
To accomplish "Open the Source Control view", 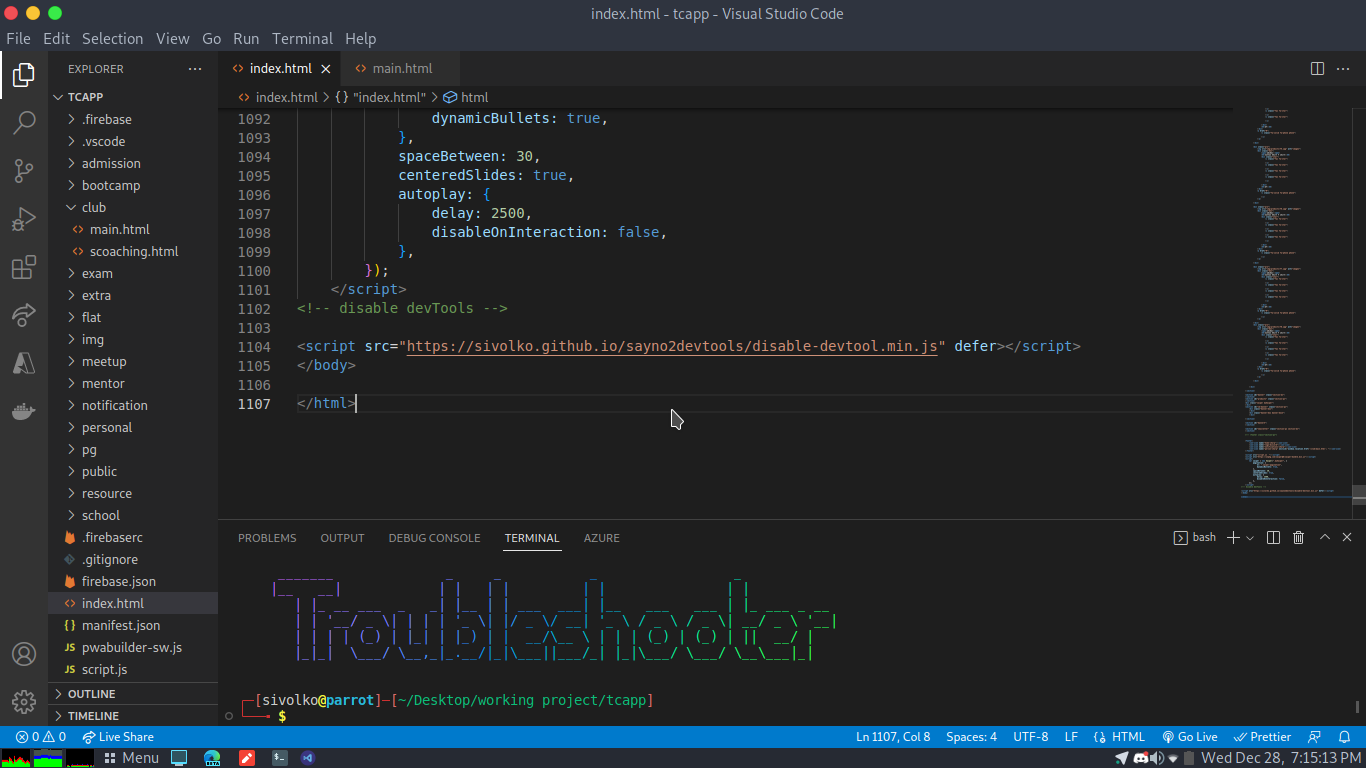I will click(24, 171).
